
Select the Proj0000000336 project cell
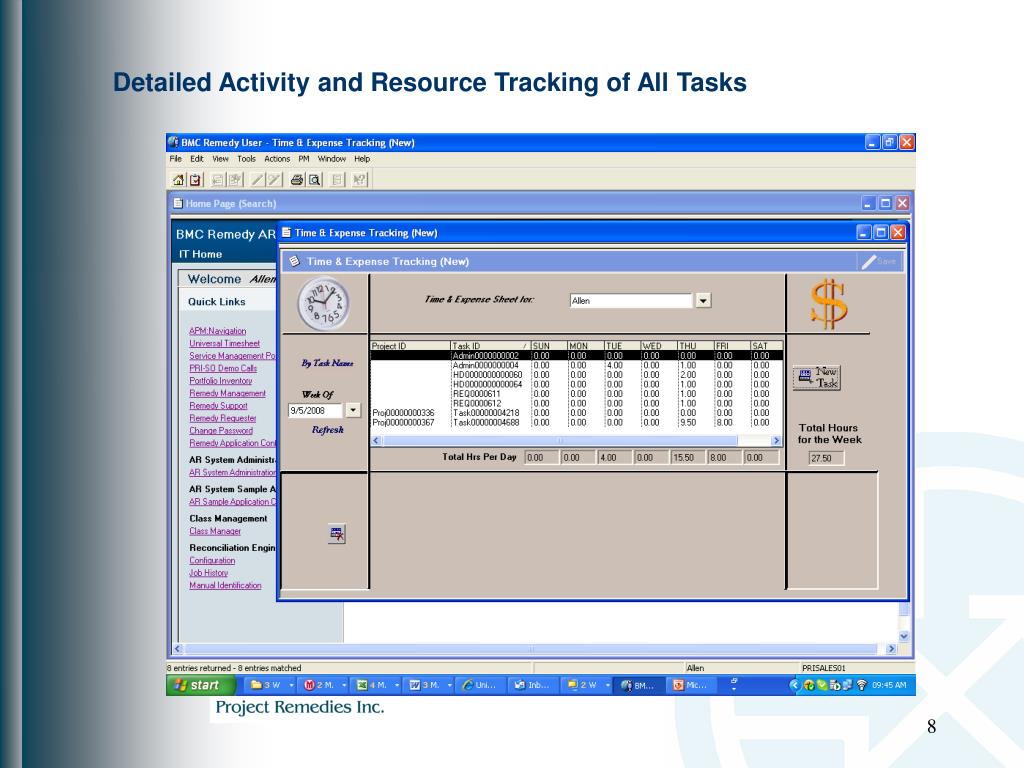point(403,413)
